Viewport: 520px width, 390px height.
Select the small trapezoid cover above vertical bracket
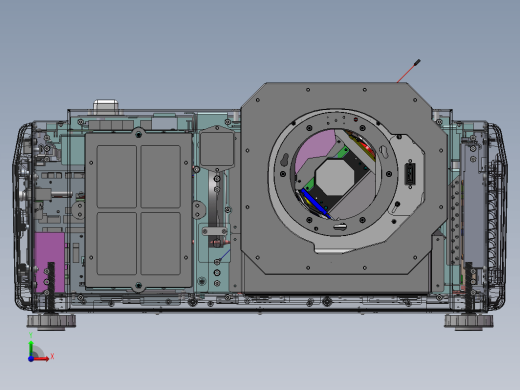pyautogui.click(x=217, y=146)
